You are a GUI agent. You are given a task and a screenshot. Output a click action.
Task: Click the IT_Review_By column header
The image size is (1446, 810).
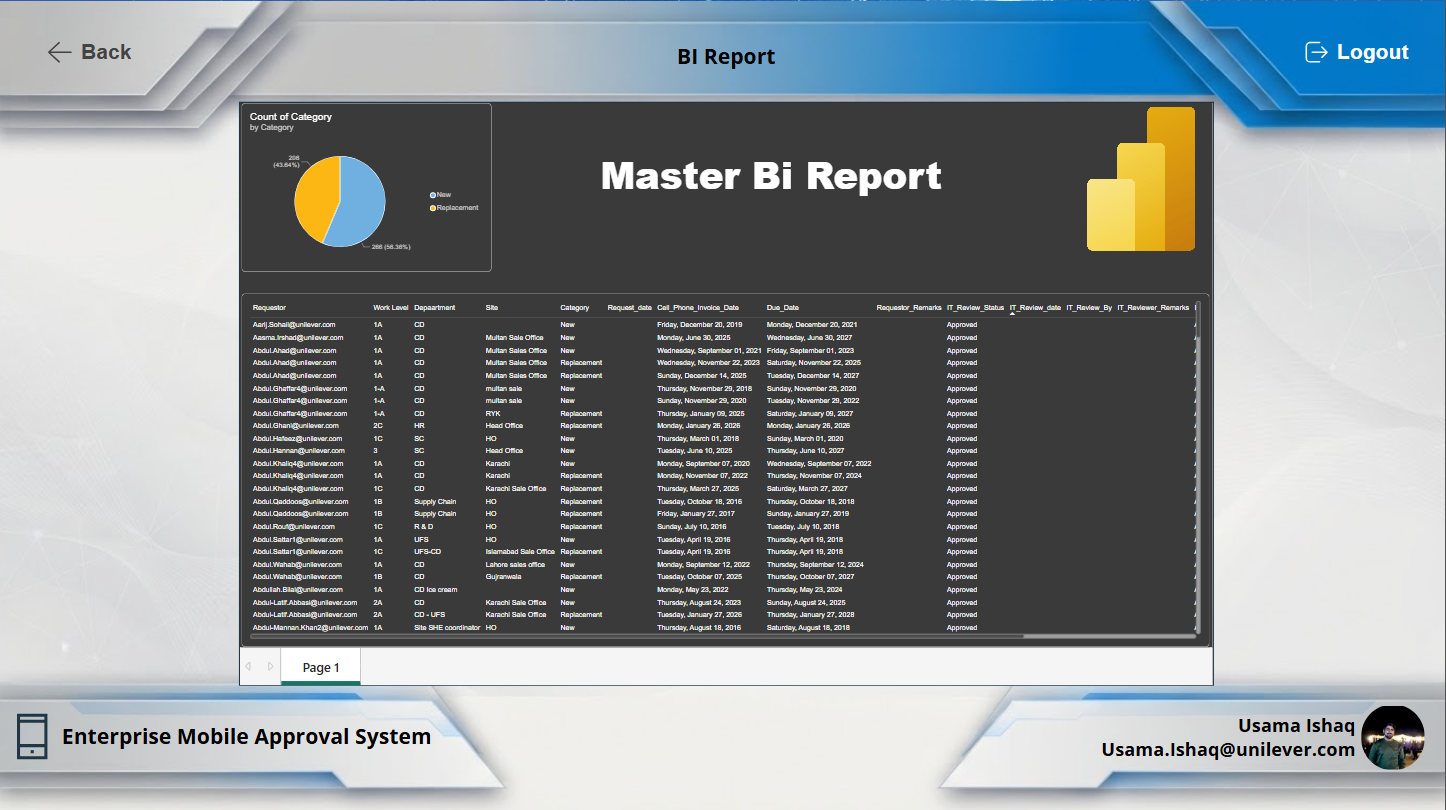coord(1089,308)
